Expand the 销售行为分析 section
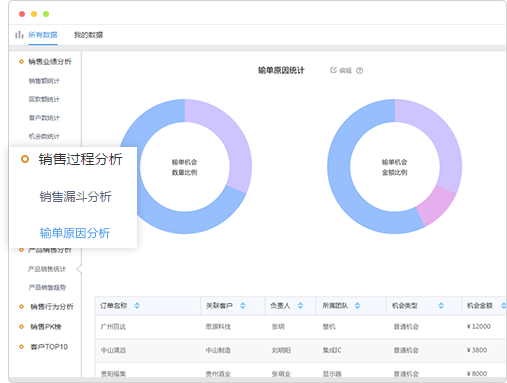The width and height of the screenshot is (507, 383). pos(52,307)
